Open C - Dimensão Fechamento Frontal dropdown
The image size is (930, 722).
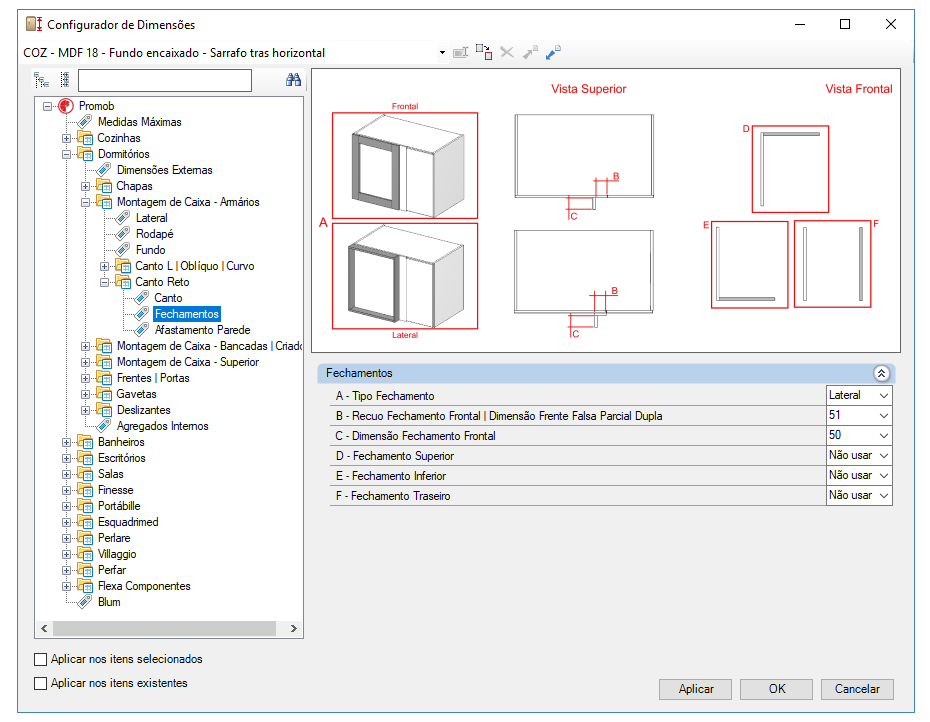[x=883, y=436]
